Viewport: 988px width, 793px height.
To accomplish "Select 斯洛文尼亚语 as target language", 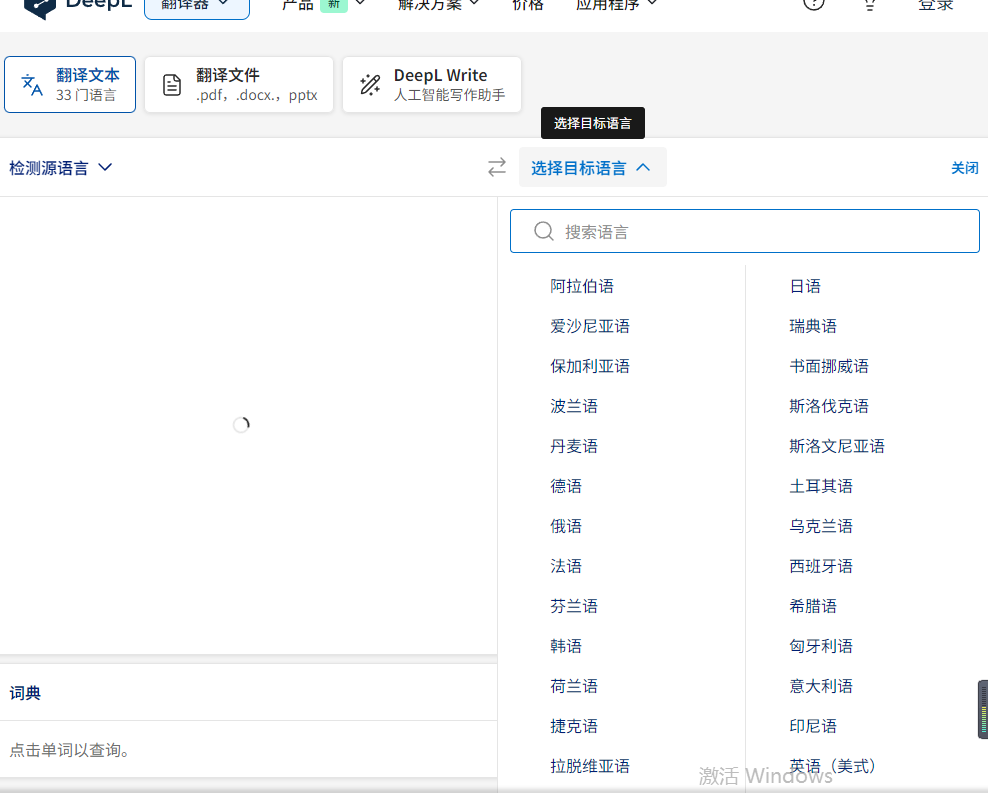I will [837, 446].
